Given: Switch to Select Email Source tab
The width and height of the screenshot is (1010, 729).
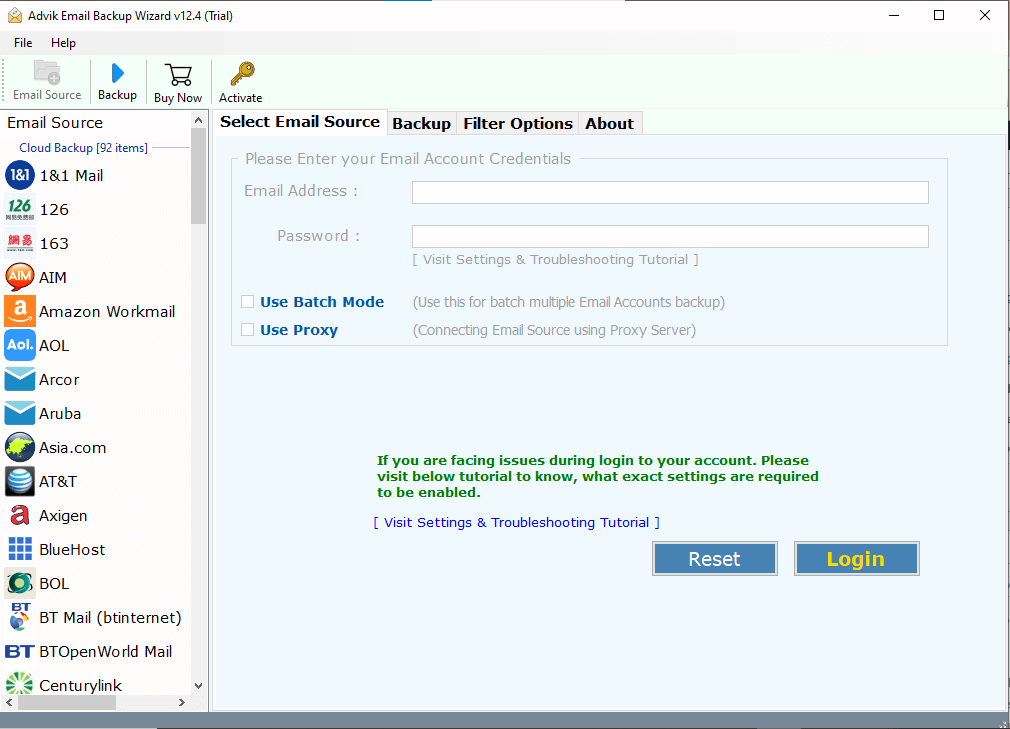Looking at the screenshot, I should (x=300, y=122).
